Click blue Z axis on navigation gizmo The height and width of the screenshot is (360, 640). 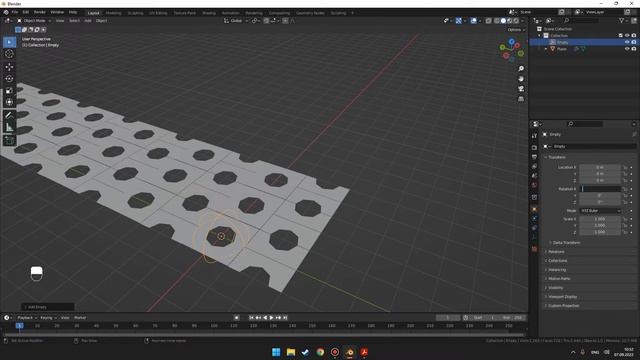[511, 42]
